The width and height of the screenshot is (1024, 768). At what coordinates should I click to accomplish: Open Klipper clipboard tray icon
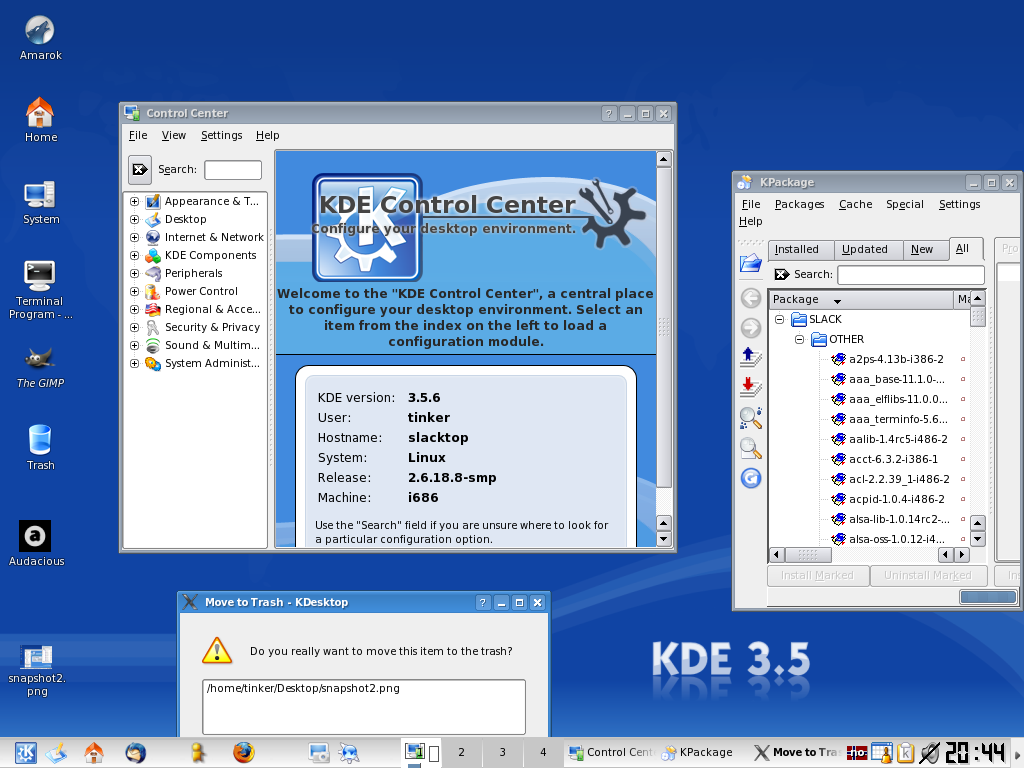point(904,753)
